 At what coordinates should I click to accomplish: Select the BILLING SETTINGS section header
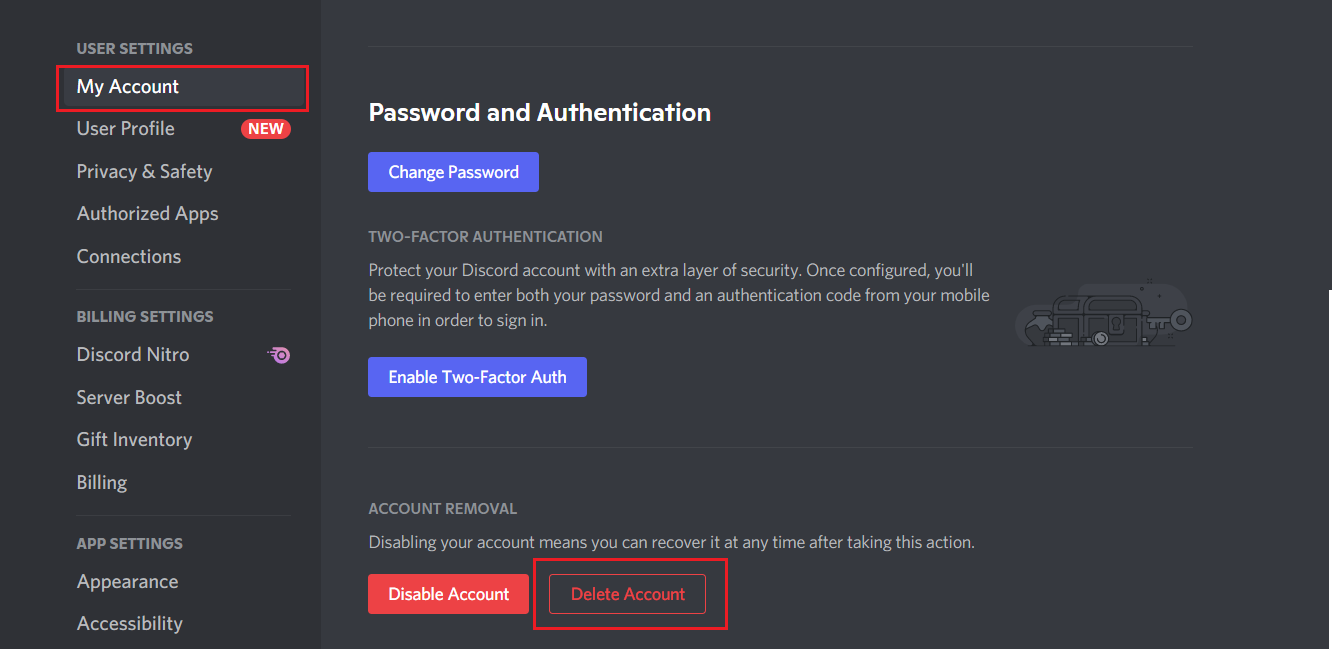click(145, 316)
